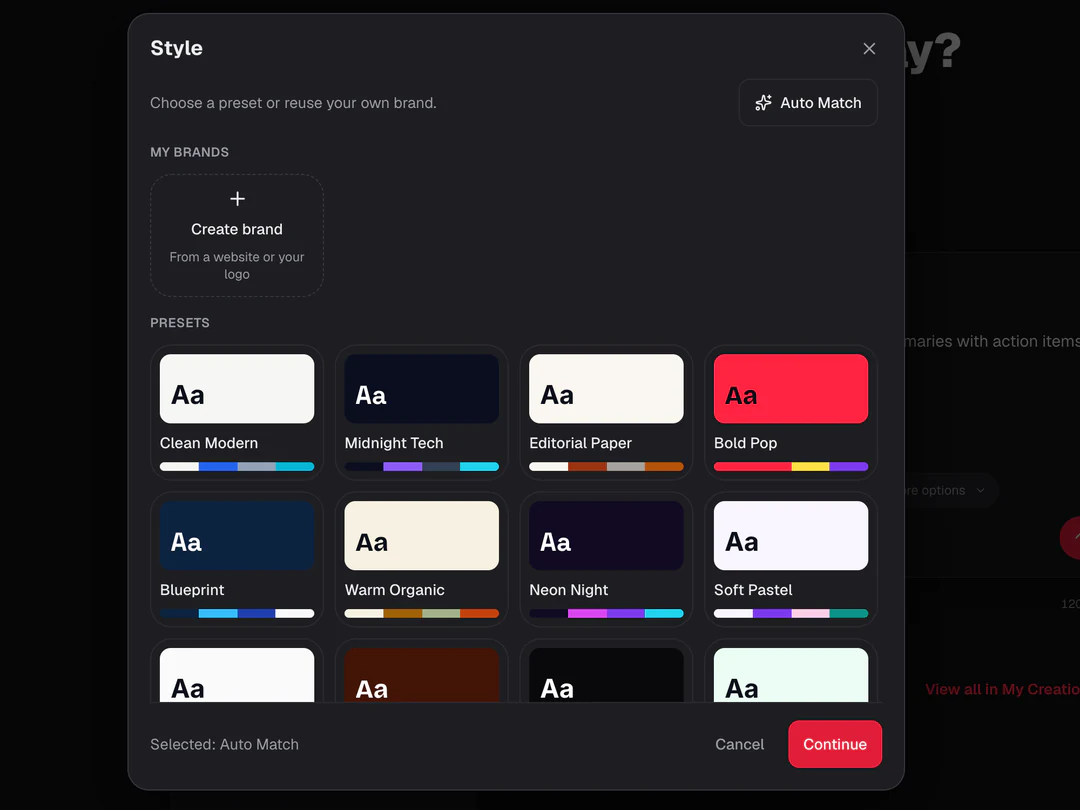Pick the Neon Night preset
Viewport: 1080px width, 810px height.
[606, 559]
